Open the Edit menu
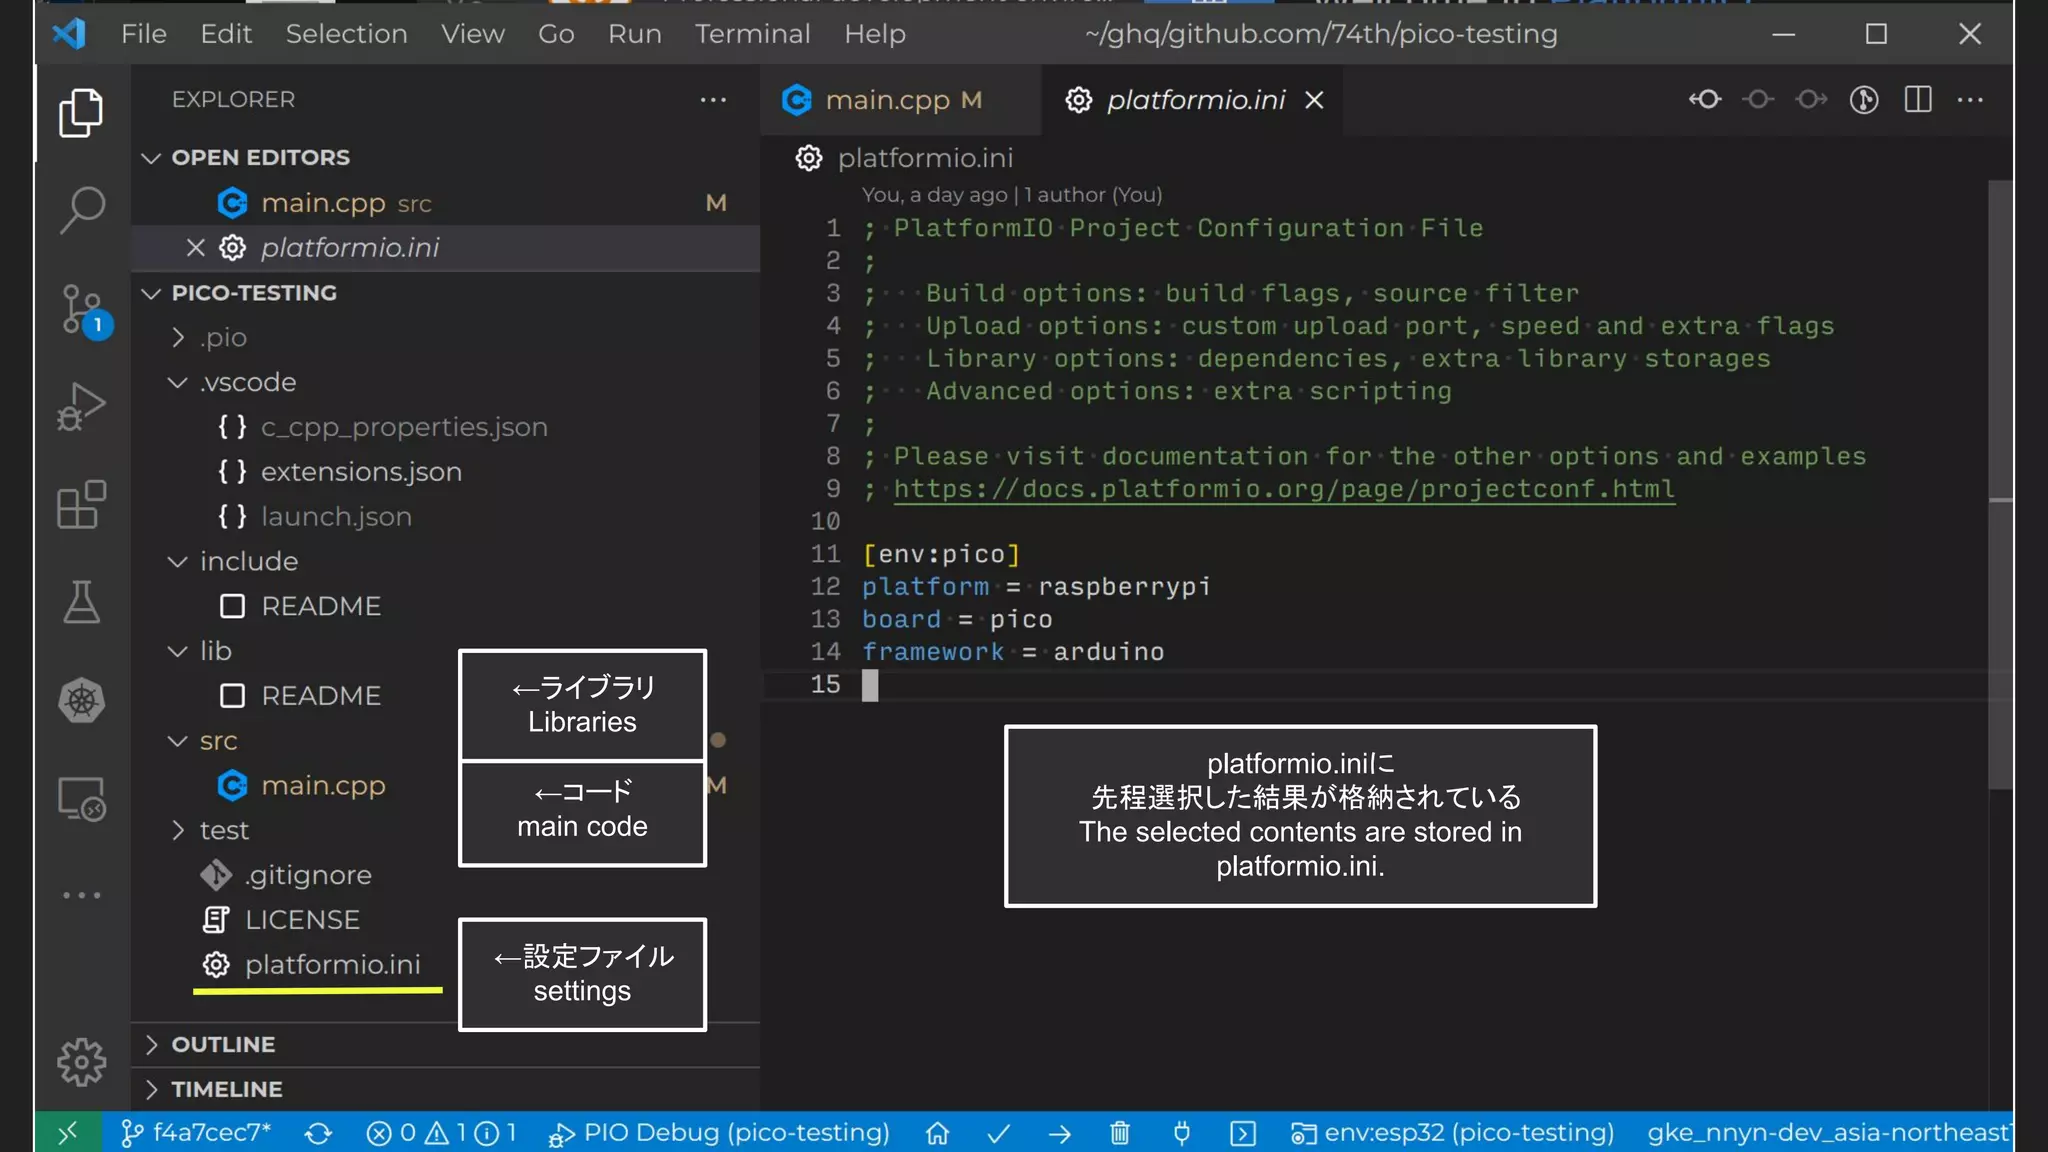The image size is (2048, 1152). pos(225,34)
